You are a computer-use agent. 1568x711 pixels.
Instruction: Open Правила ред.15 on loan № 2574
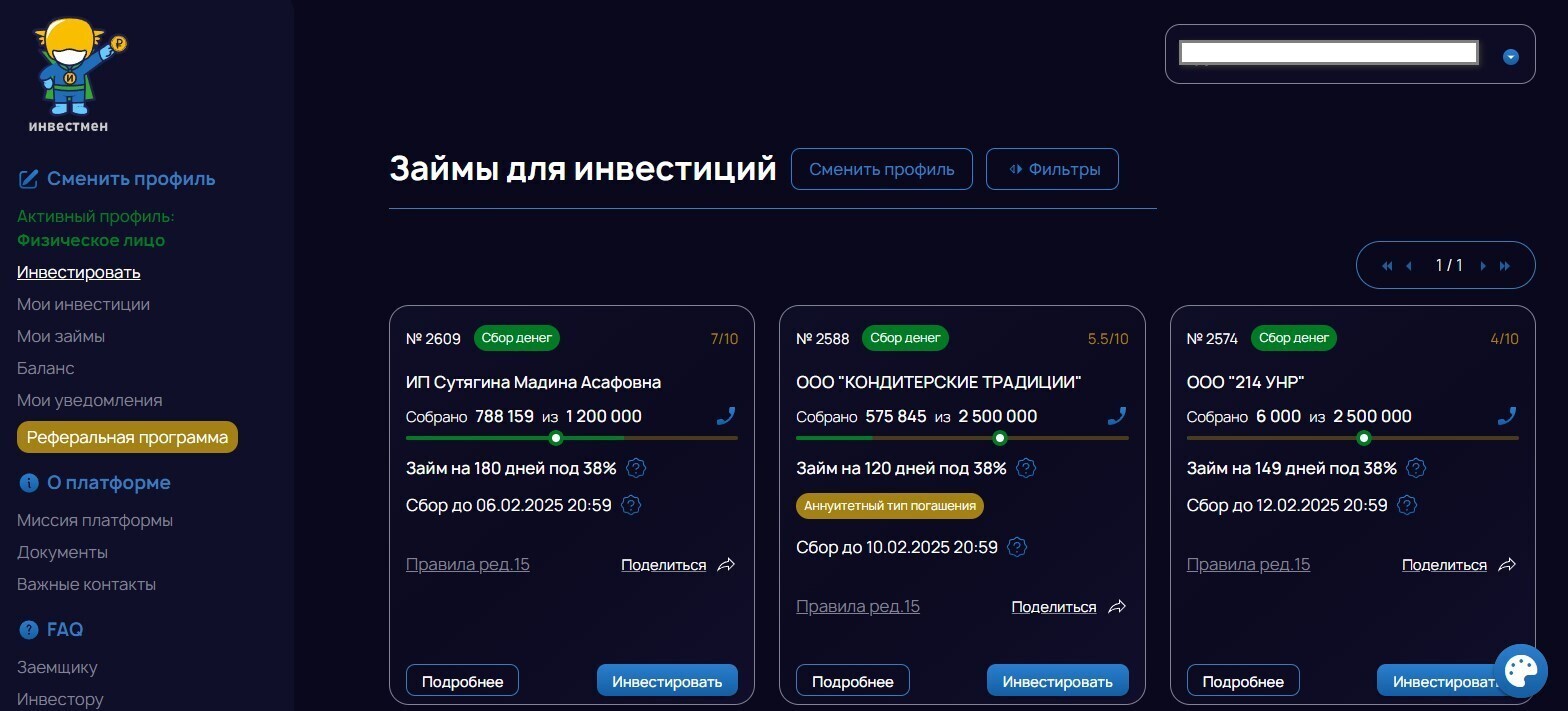coord(1248,564)
